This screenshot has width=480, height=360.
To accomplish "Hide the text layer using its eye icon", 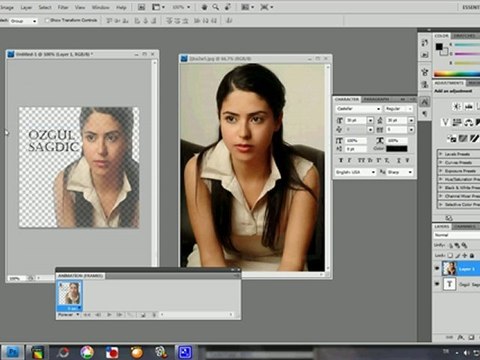I will click(437, 284).
